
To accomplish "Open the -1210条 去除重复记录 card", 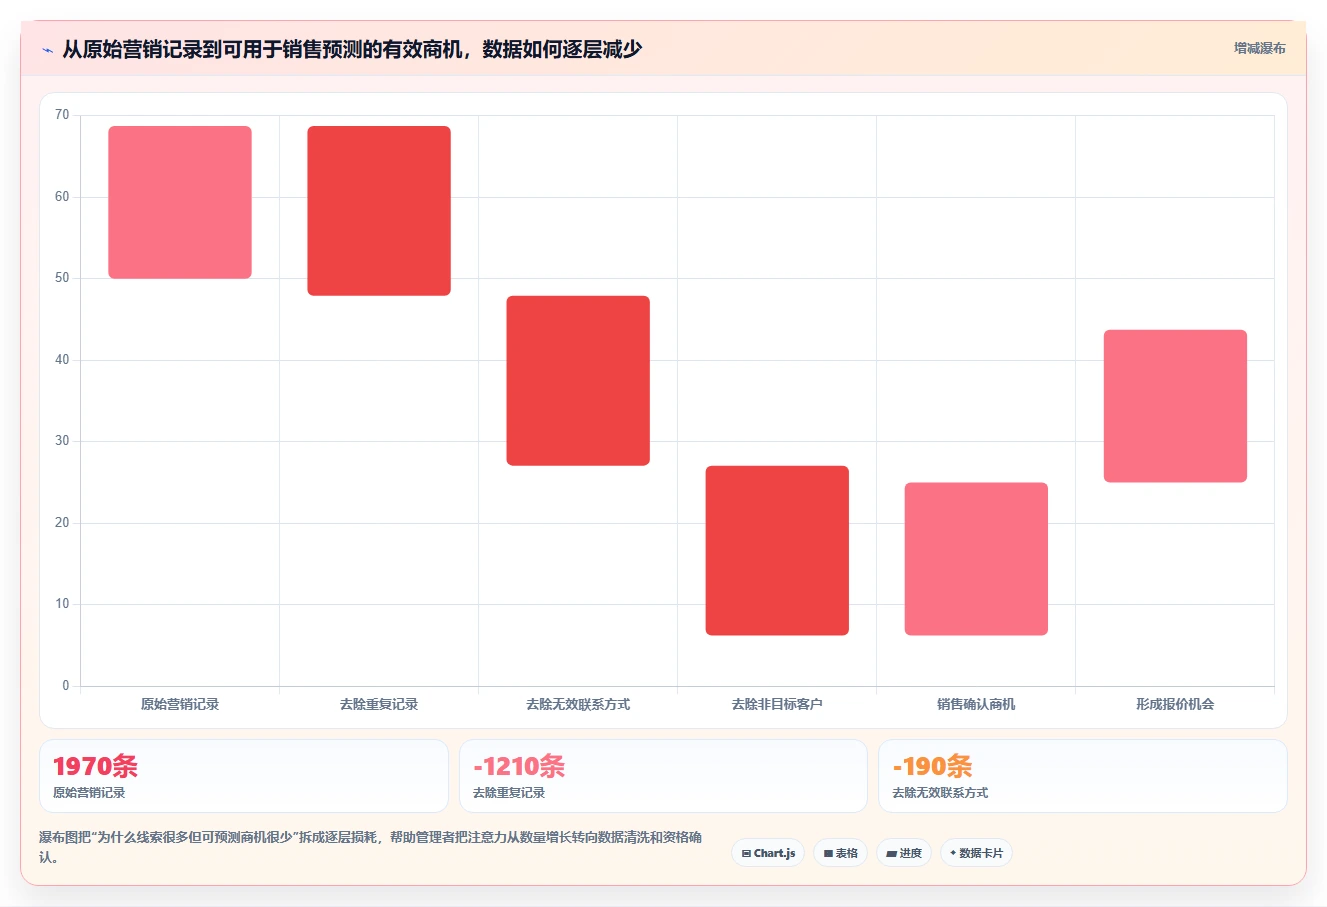I will click(663, 776).
